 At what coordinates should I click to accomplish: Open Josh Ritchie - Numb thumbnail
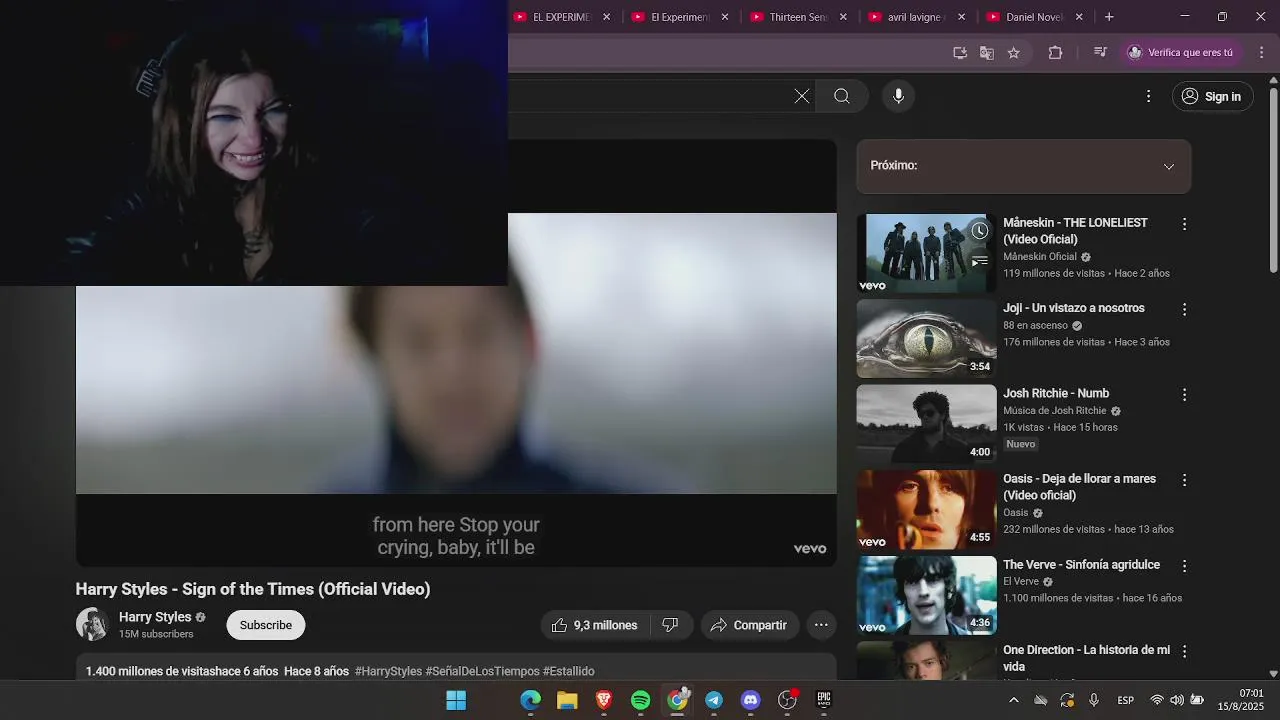tap(926, 424)
